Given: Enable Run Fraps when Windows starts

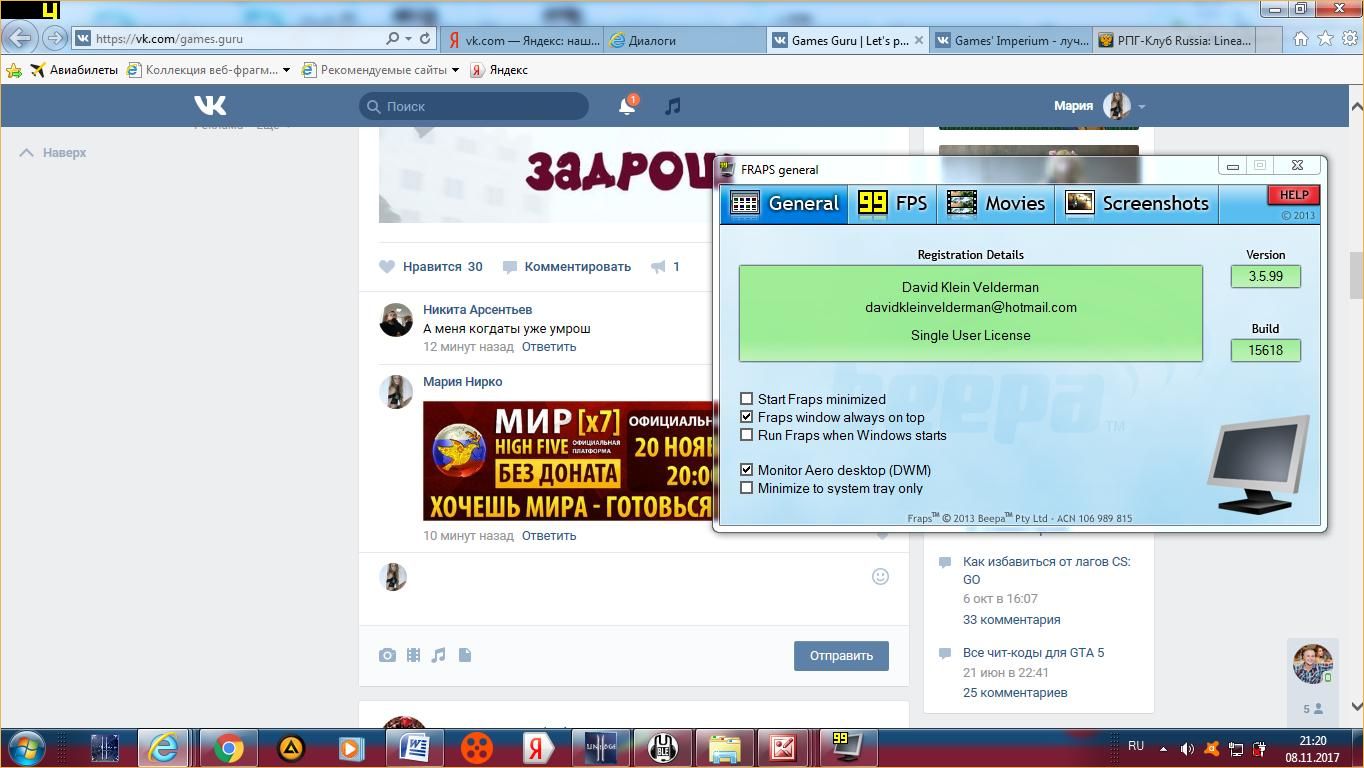Looking at the screenshot, I should [x=746, y=435].
